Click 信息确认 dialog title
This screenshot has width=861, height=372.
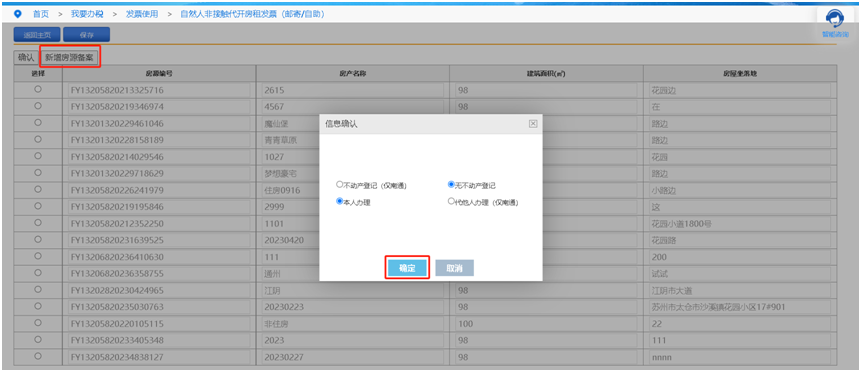[342, 124]
